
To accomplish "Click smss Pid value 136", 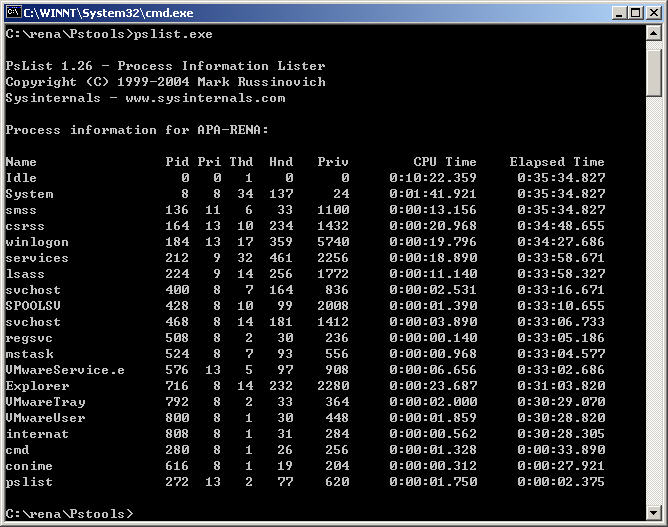I will (177, 210).
